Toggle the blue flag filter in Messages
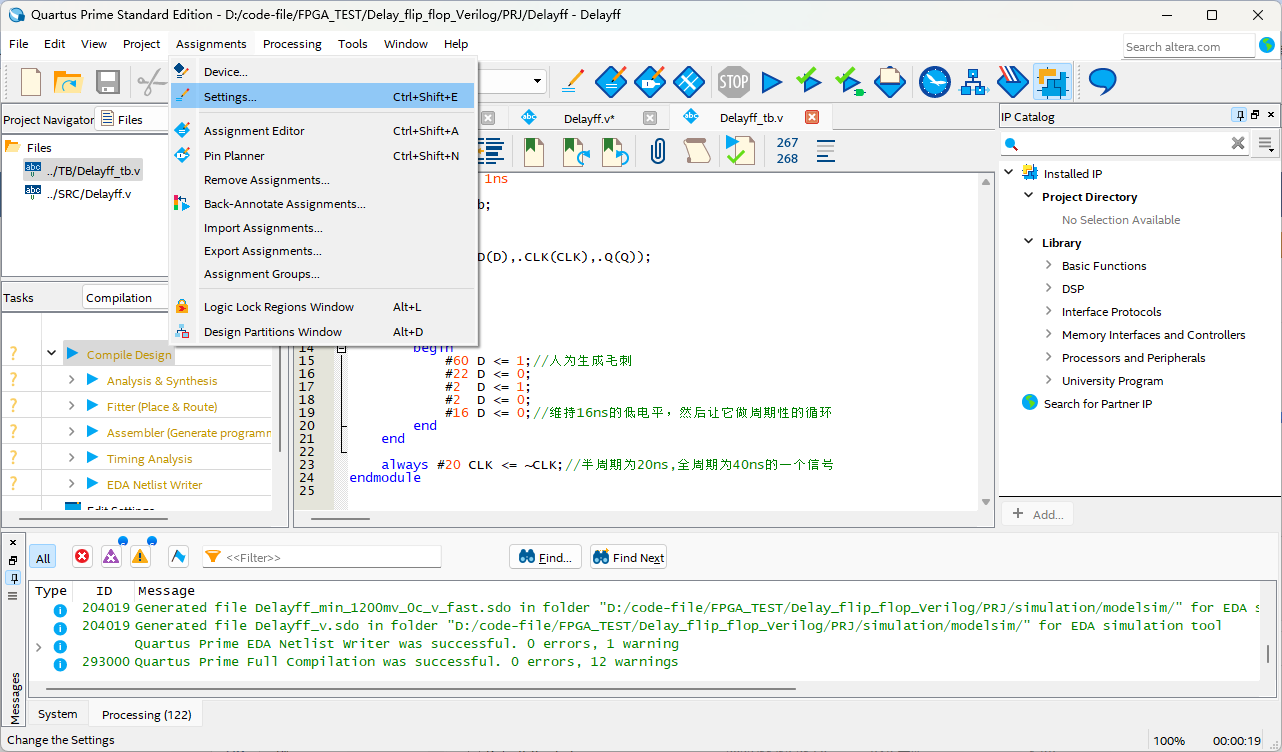The height and width of the screenshot is (752, 1282). pos(178,557)
